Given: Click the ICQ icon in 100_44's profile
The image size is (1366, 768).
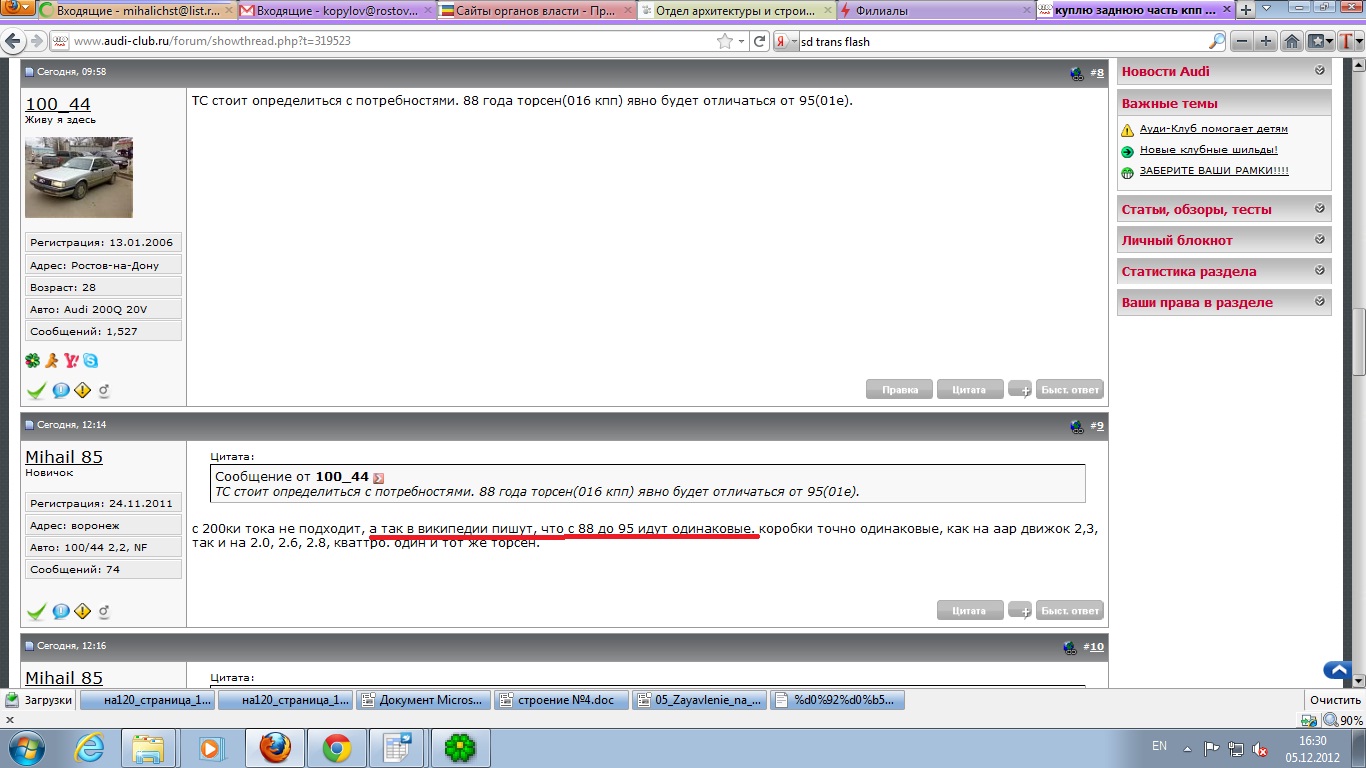Looking at the screenshot, I should 32,361.
